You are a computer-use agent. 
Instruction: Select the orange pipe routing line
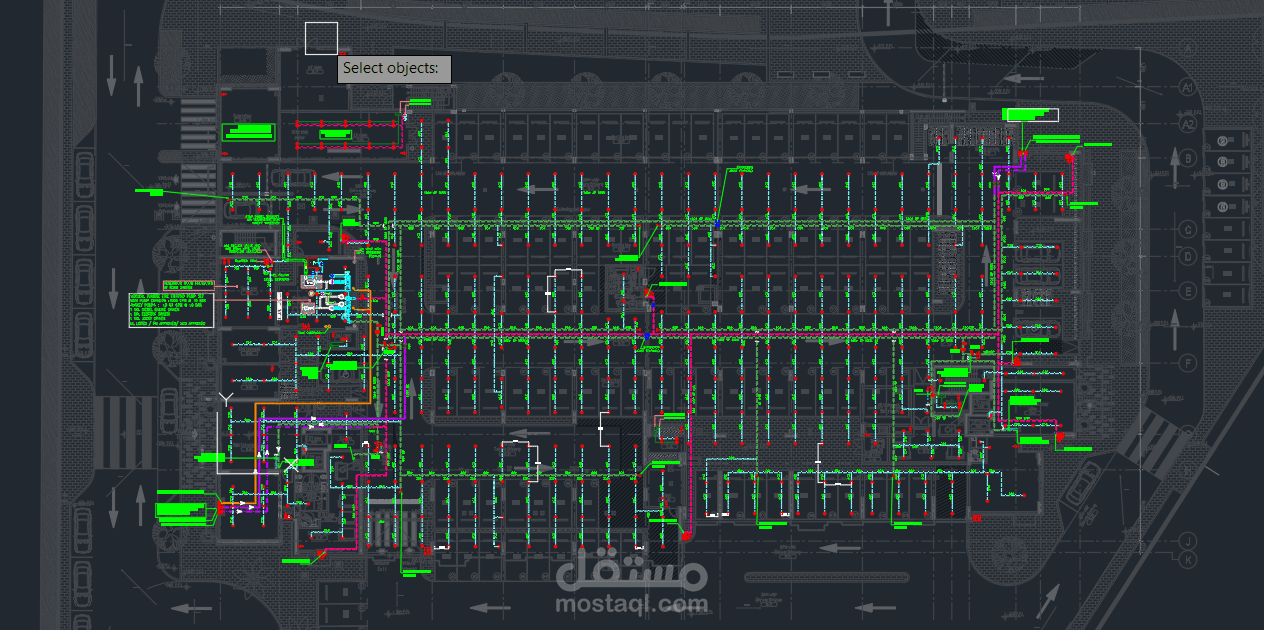click(370, 360)
